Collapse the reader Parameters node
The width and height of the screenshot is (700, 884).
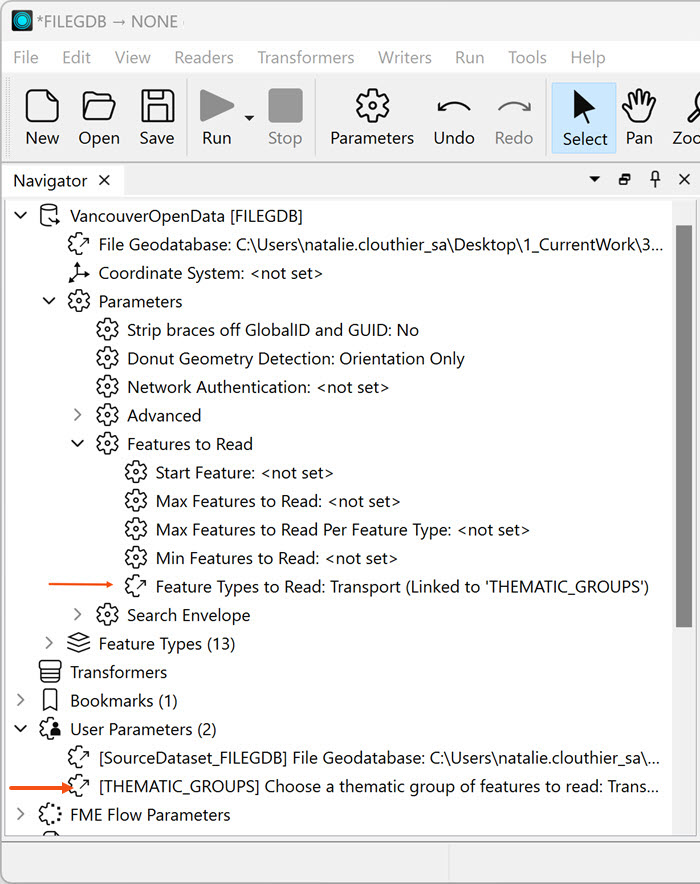coord(50,301)
